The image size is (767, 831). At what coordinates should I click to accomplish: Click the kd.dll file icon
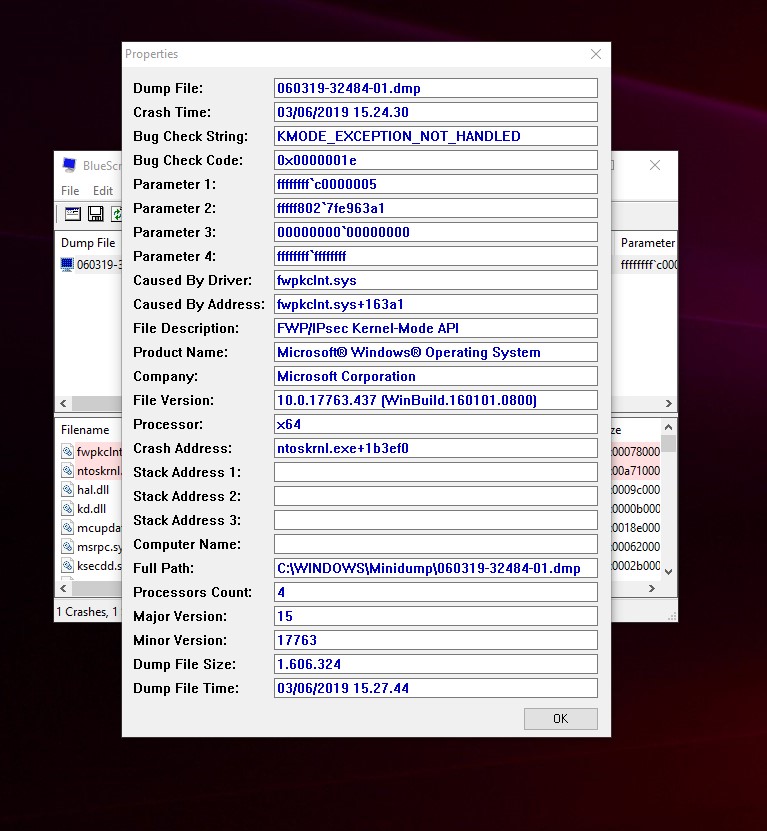pos(67,509)
